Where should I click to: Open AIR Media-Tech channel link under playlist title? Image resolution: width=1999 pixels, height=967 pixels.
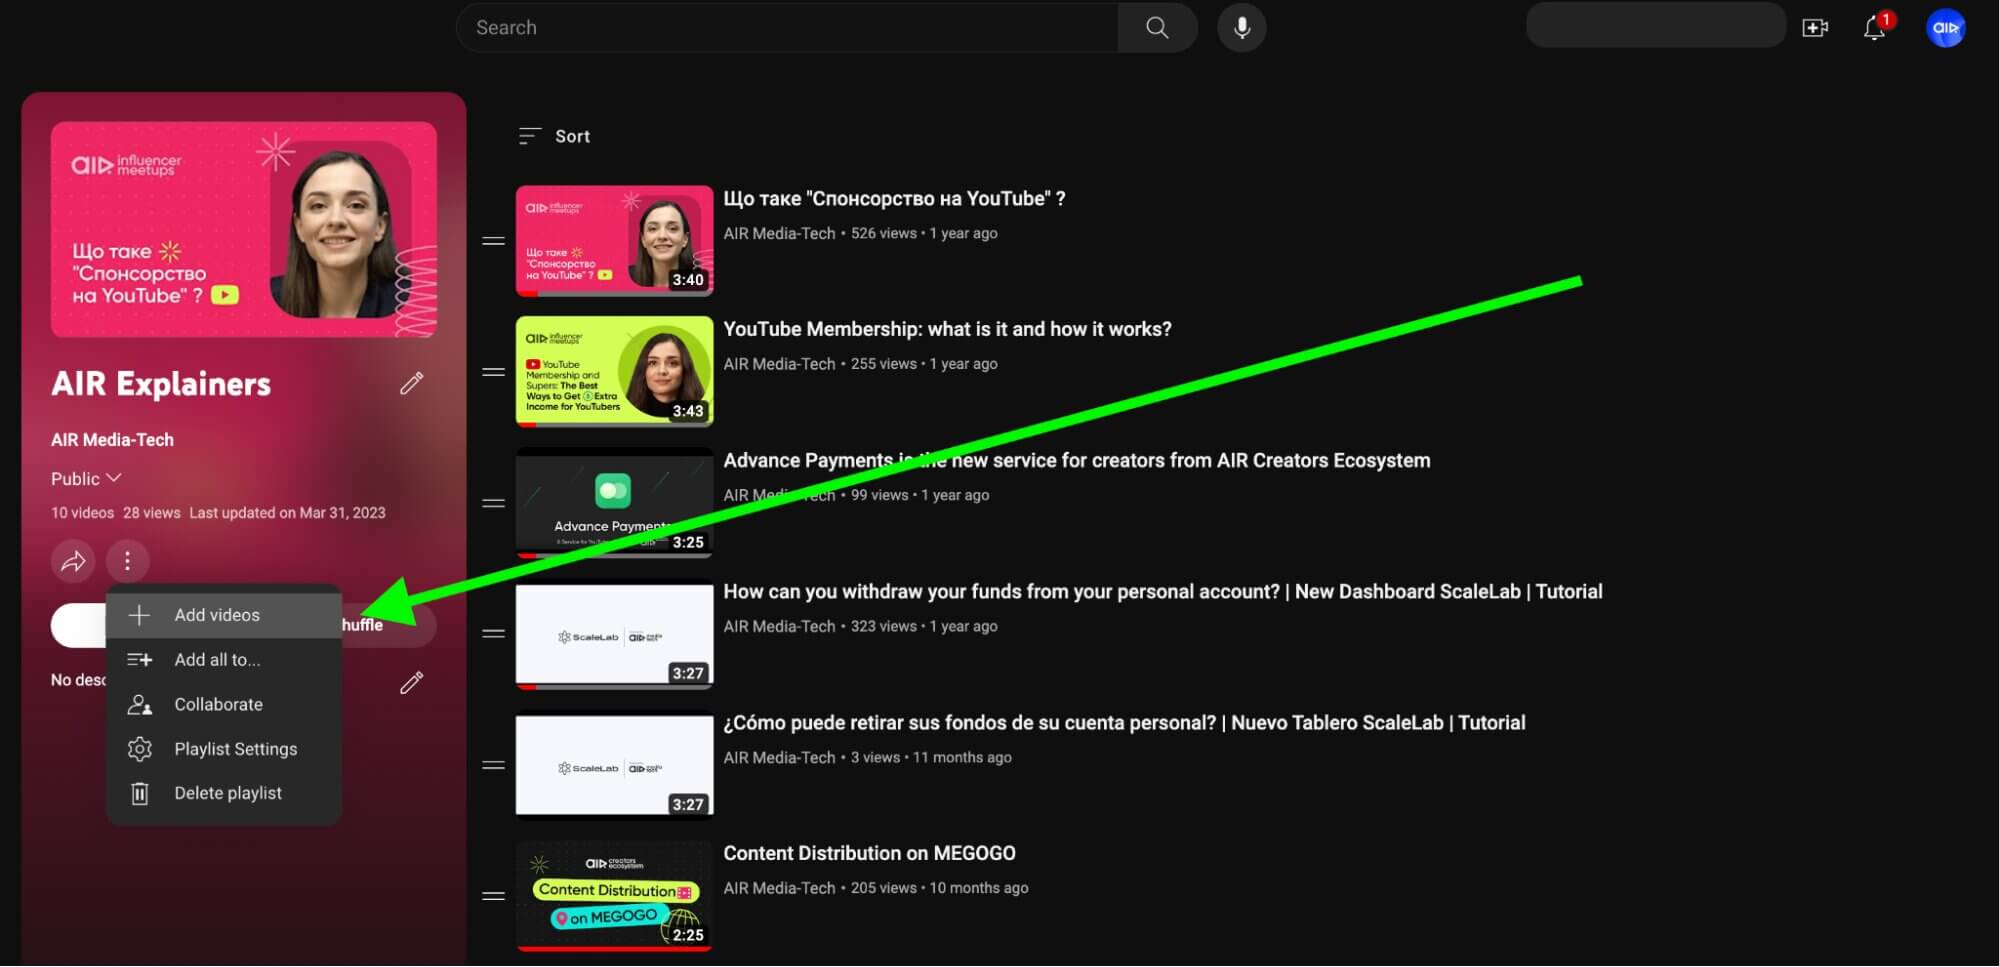(112, 440)
